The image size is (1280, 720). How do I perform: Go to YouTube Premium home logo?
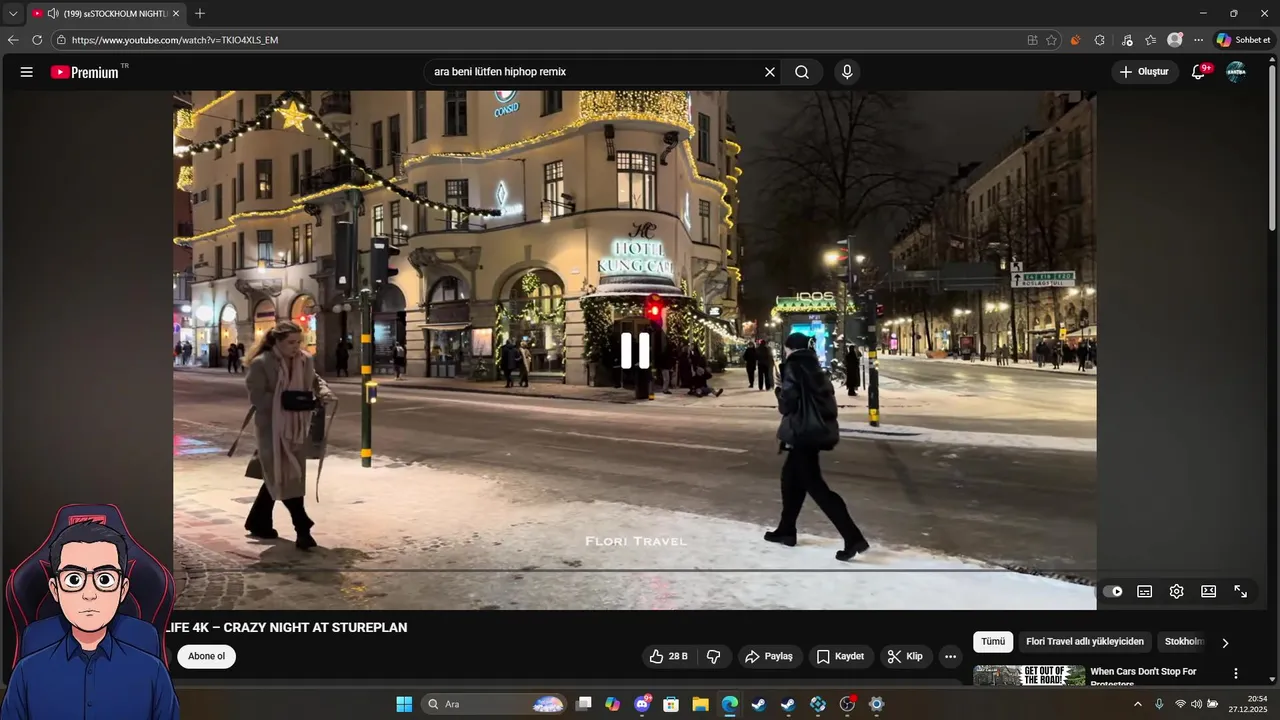[85, 72]
